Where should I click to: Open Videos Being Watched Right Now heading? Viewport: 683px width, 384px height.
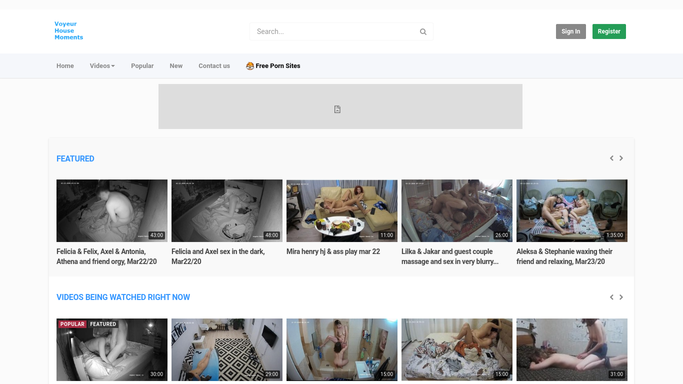[x=123, y=297]
